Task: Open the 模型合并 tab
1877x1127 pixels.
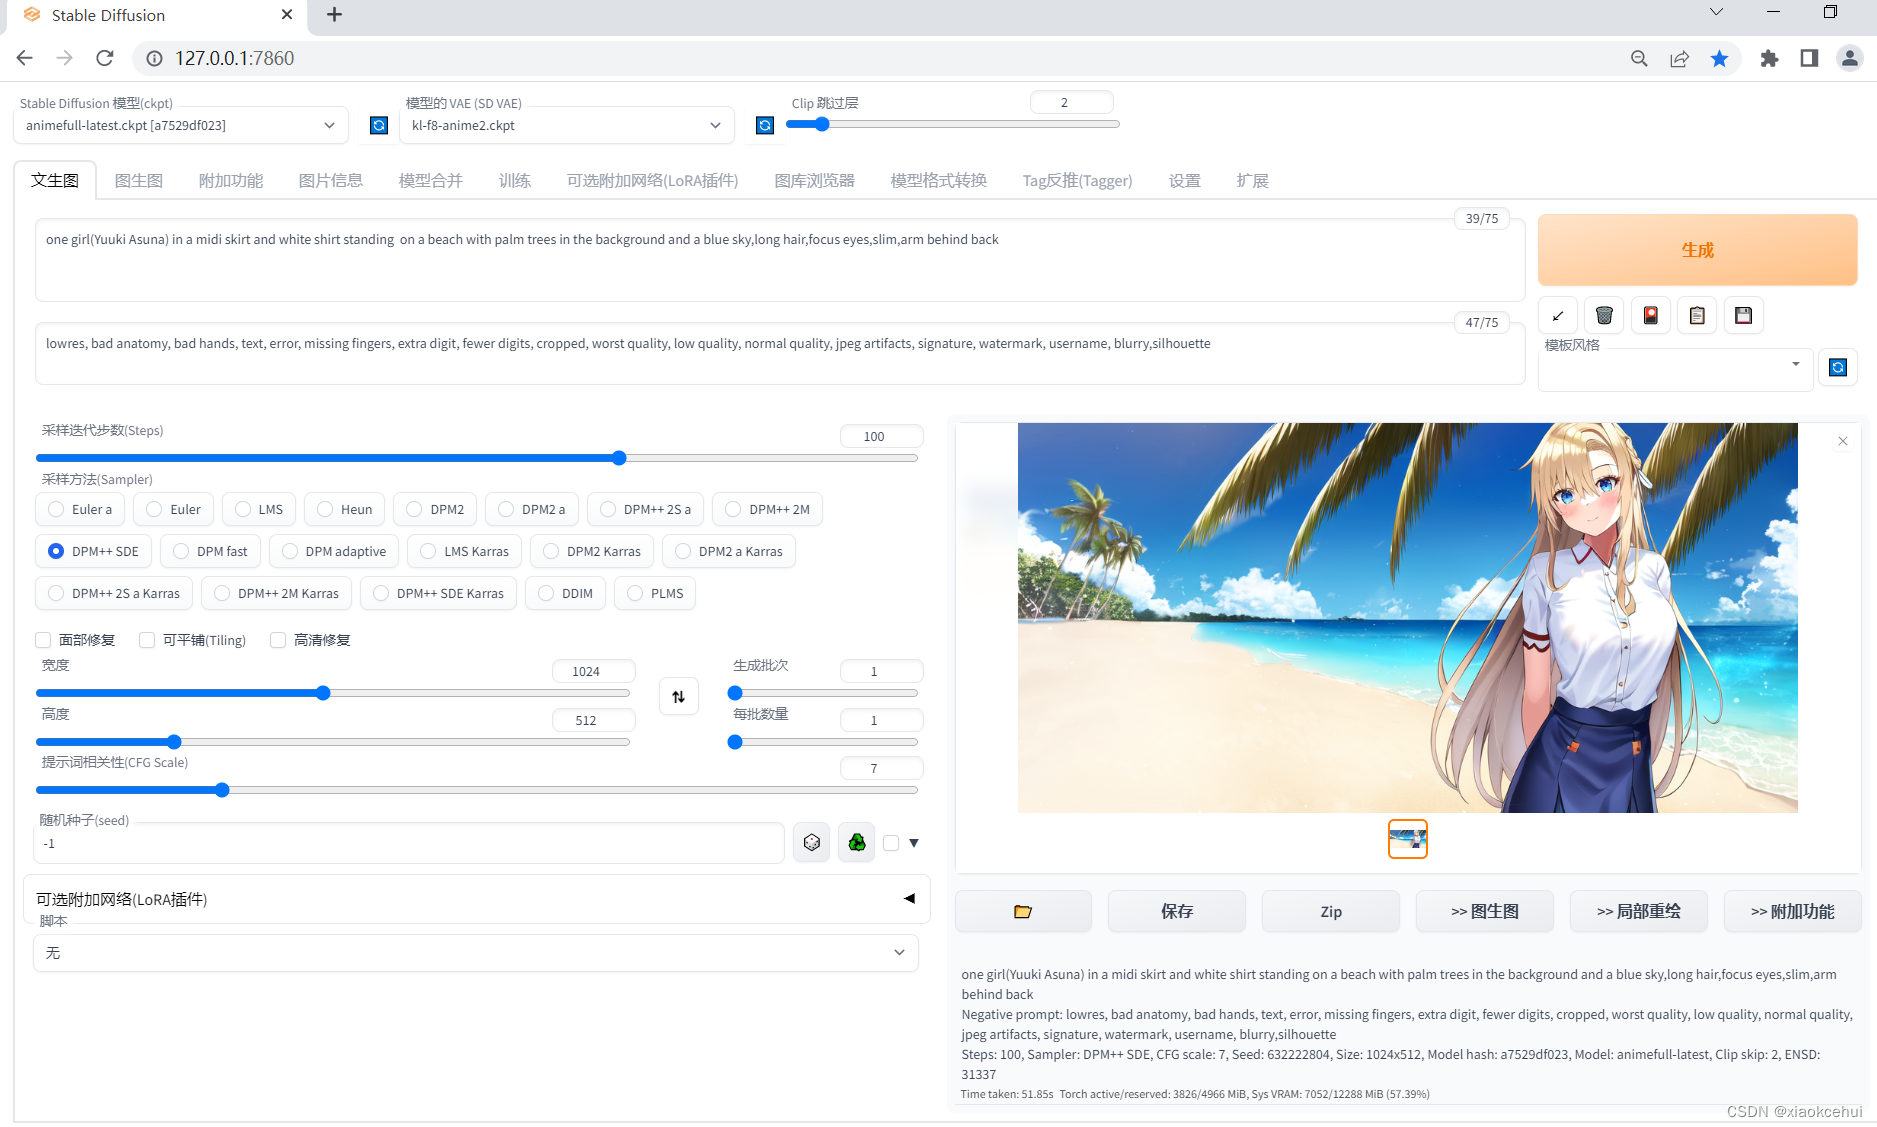Action: point(431,180)
